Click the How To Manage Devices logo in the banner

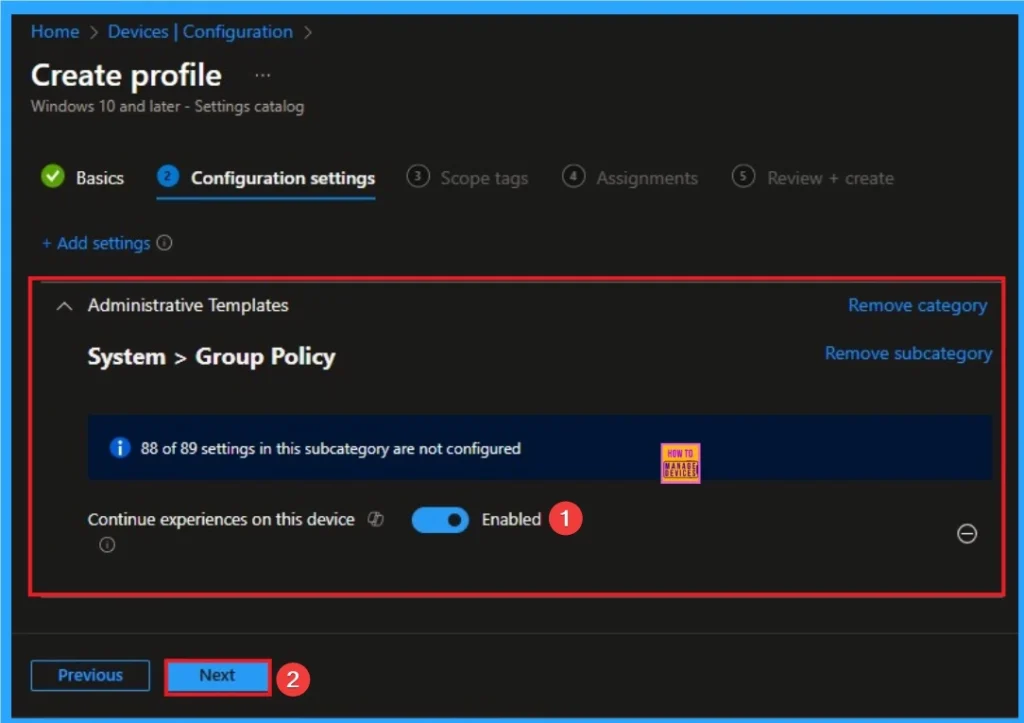click(680, 462)
